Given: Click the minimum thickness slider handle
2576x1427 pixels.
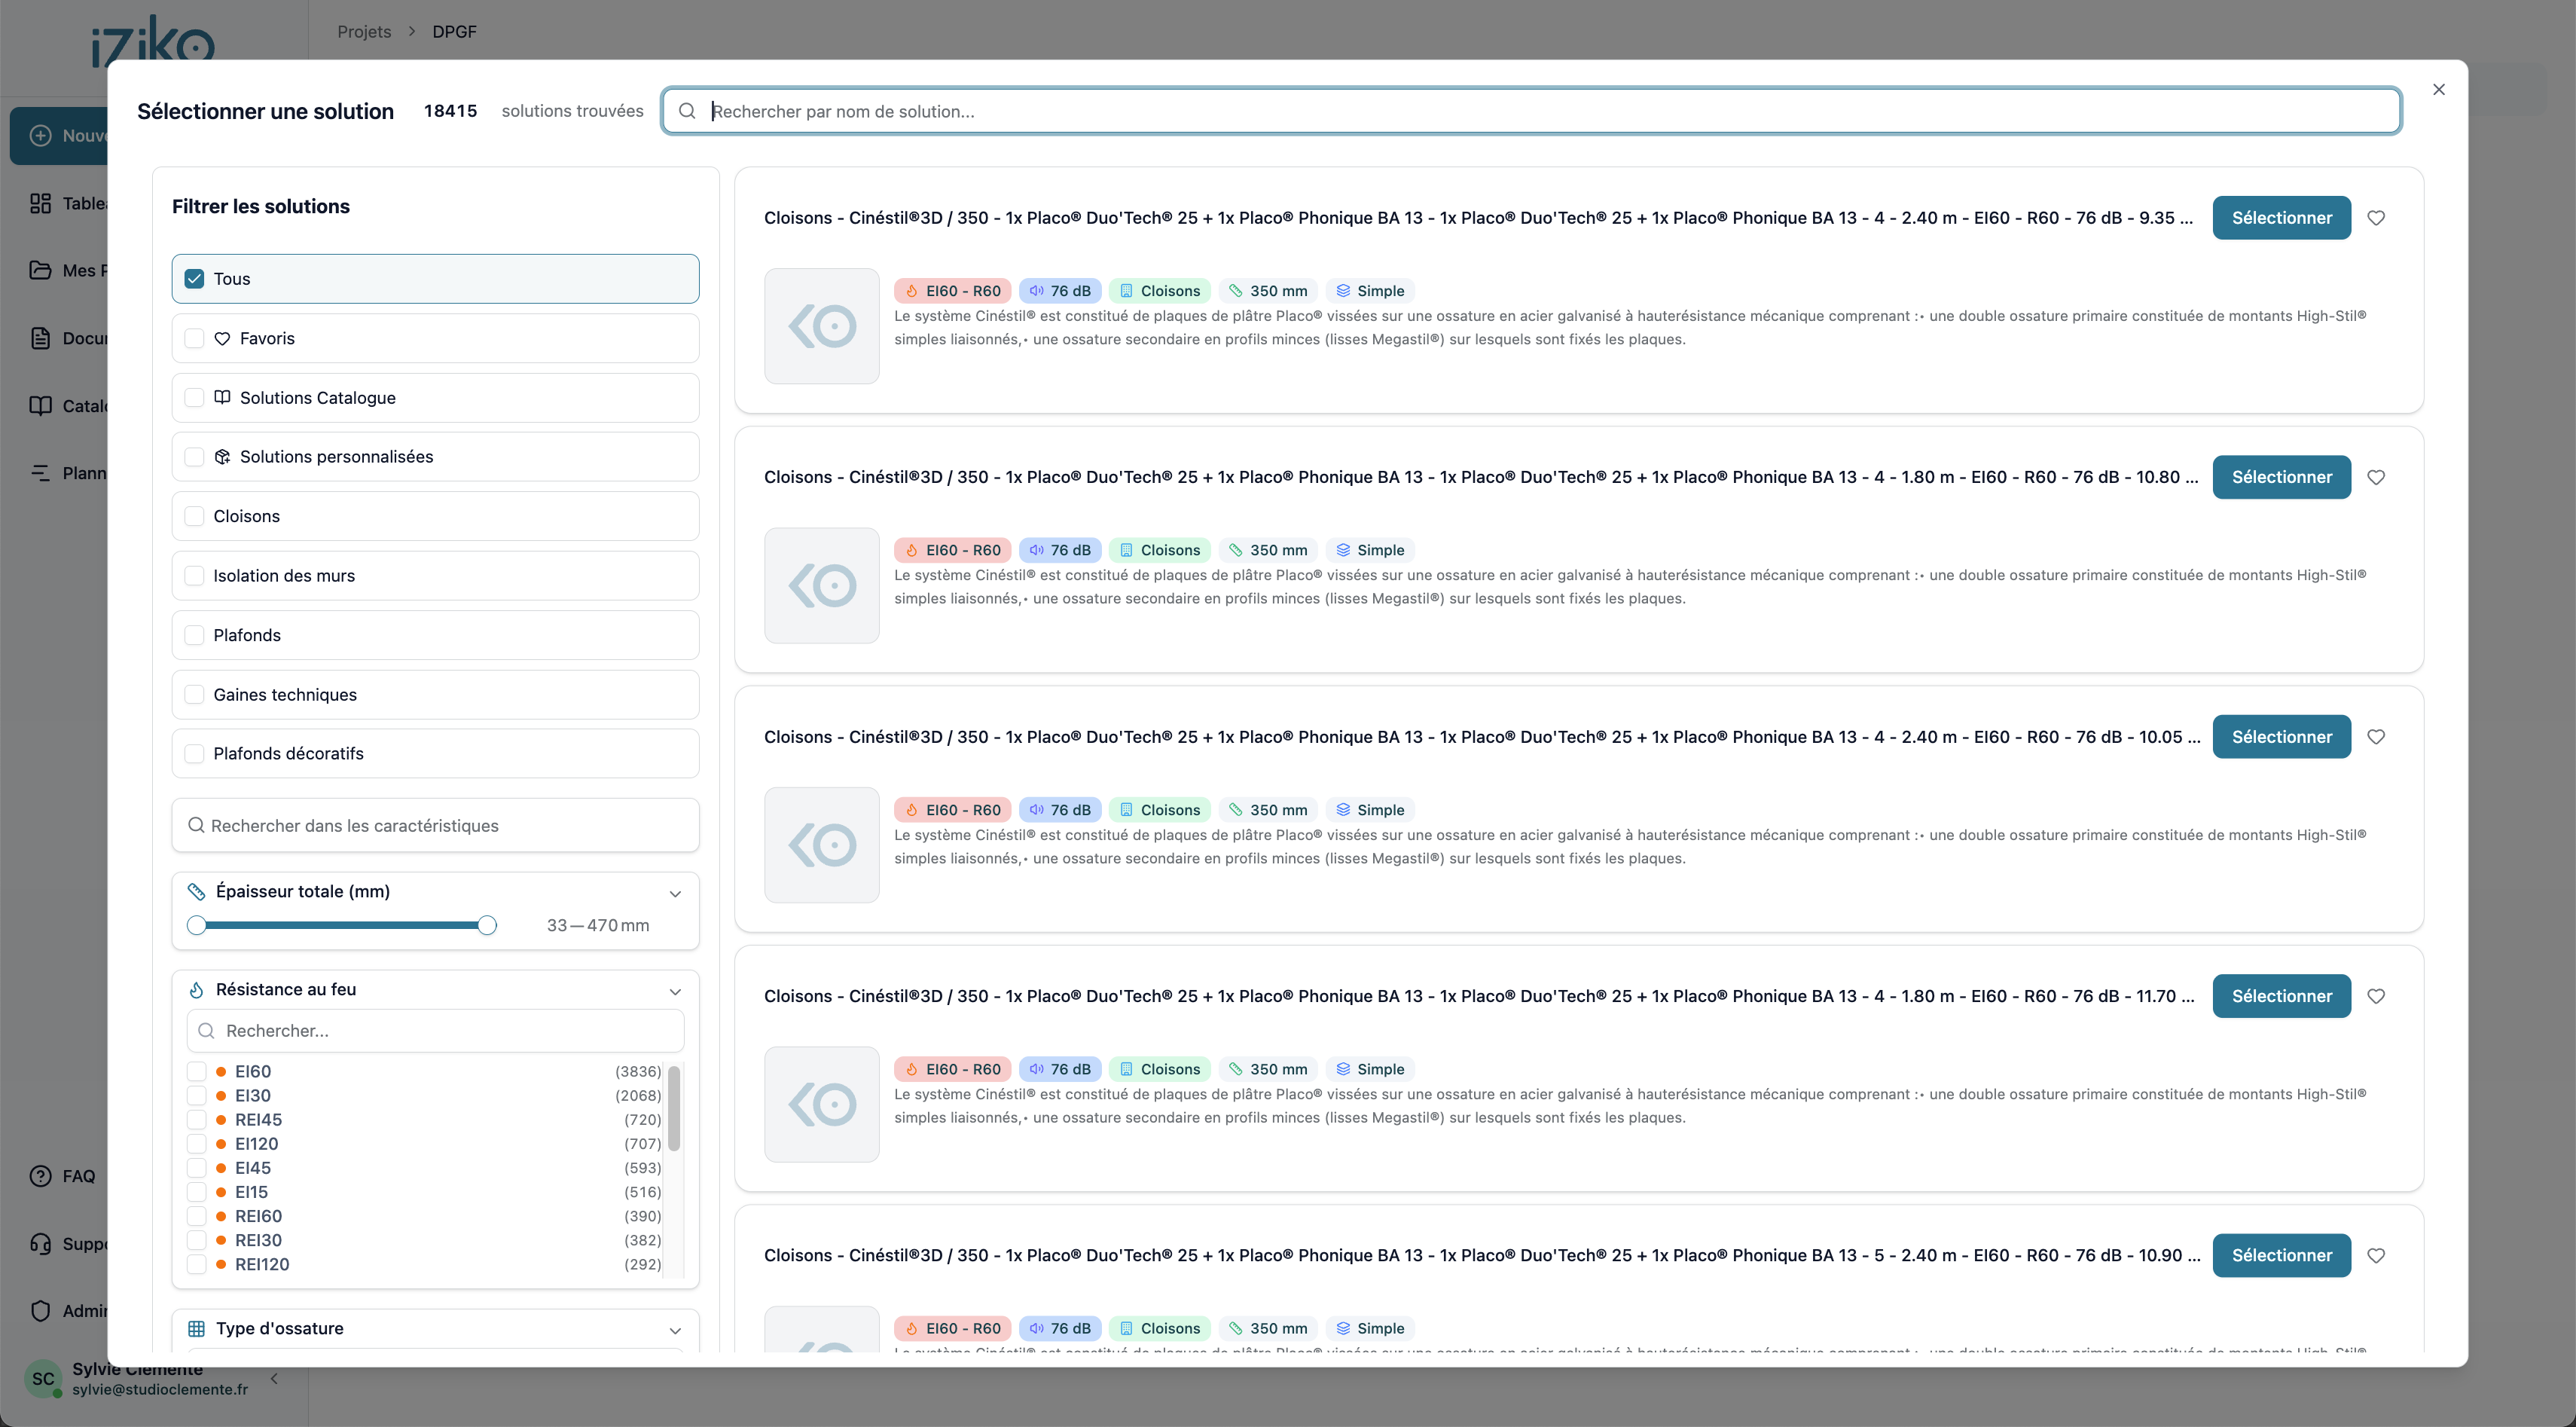Looking at the screenshot, I should (x=197, y=925).
